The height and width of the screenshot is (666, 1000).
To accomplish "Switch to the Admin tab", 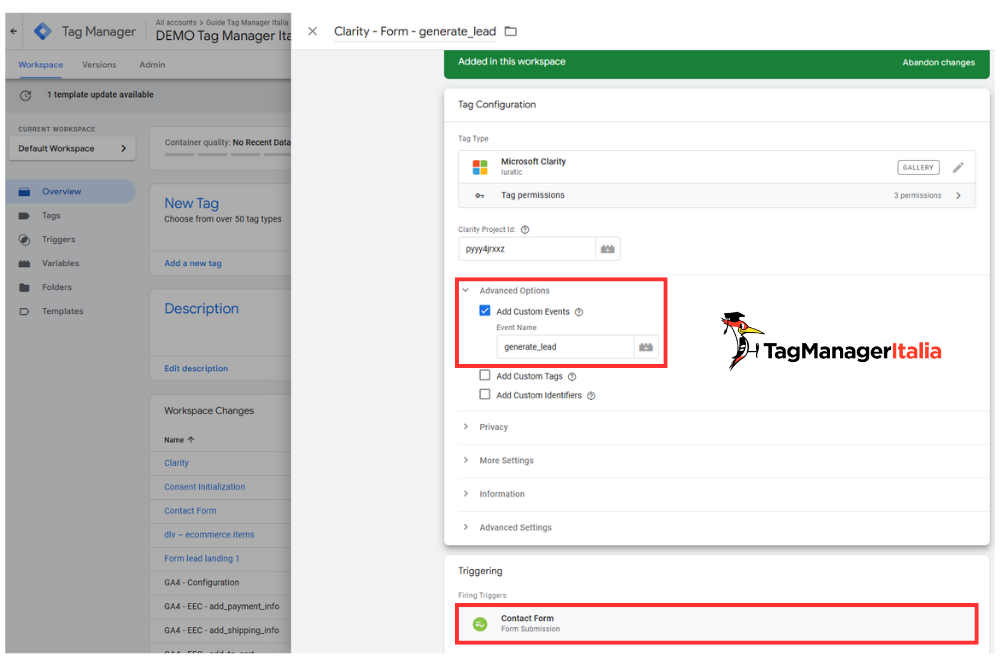I will pos(152,65).
